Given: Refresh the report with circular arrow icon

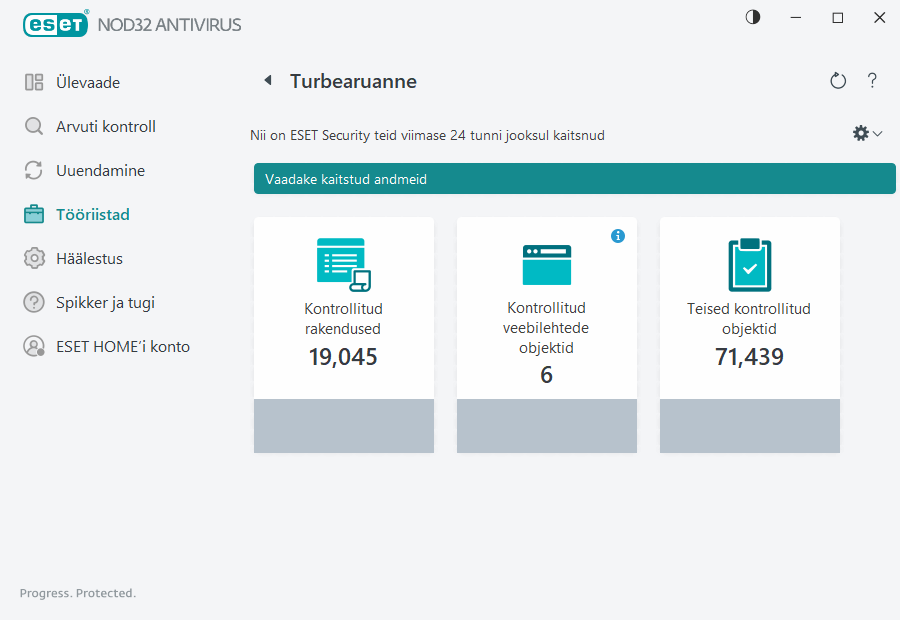Looking at the screenshot, I should point(838,81).
